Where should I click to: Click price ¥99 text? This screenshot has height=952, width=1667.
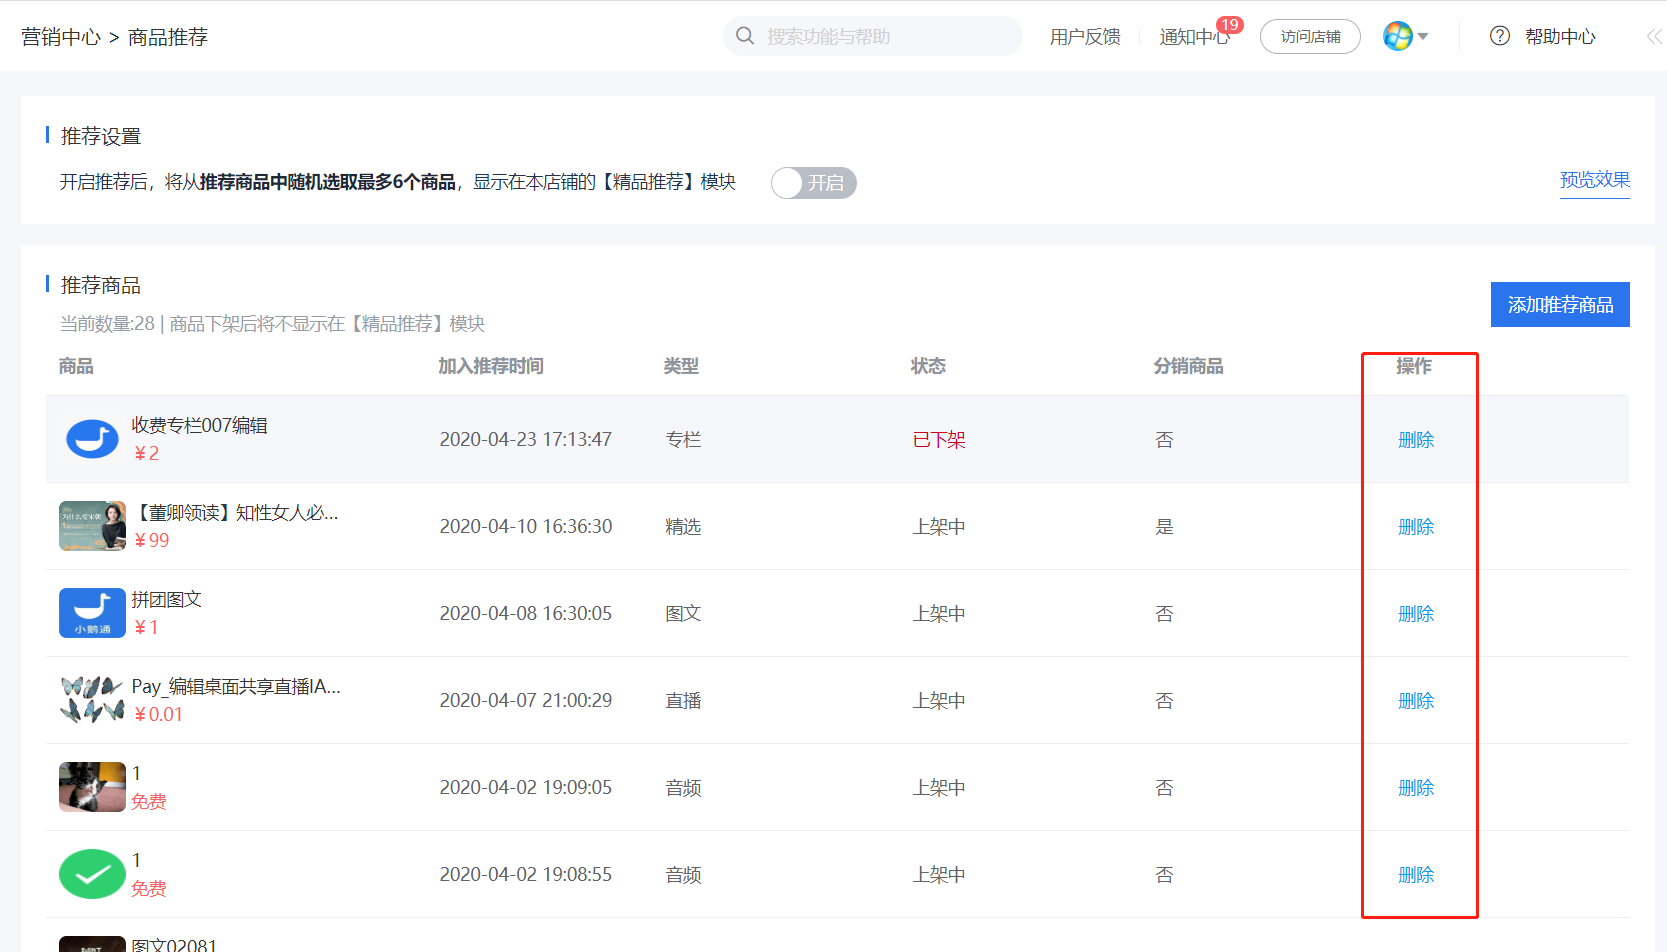(152, 540)
